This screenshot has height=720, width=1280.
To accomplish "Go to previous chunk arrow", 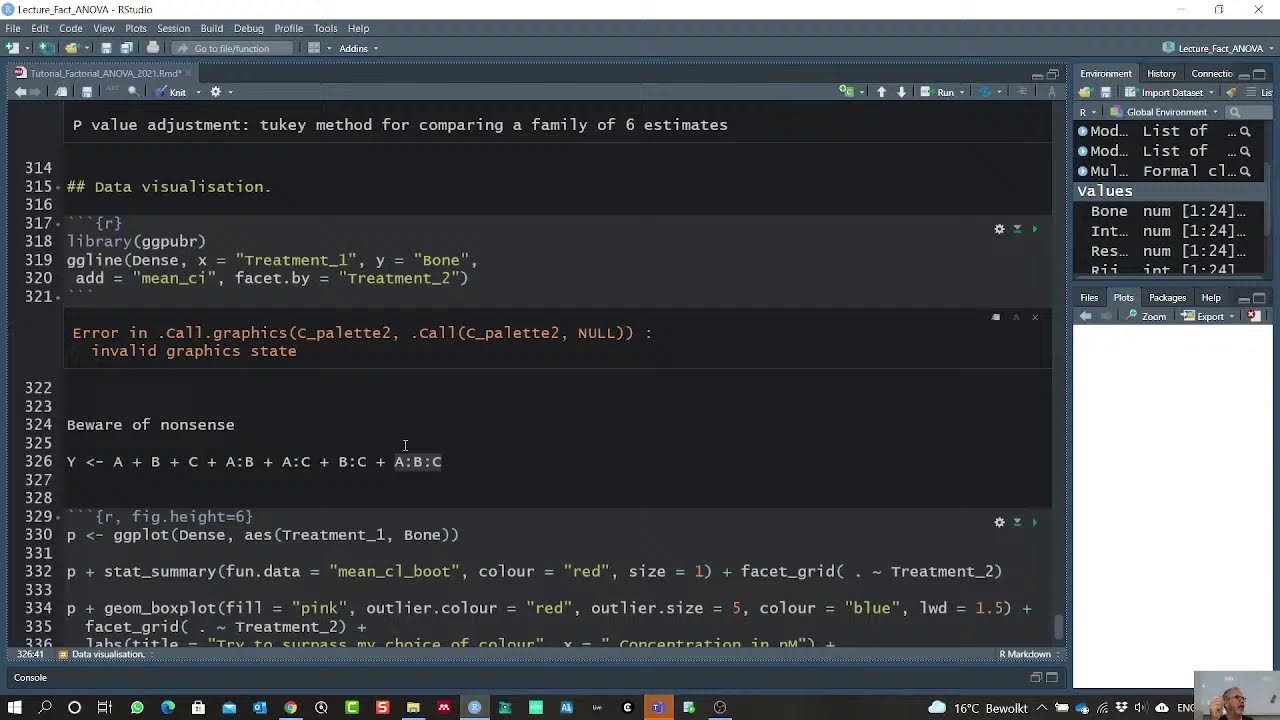I will 881,92.
